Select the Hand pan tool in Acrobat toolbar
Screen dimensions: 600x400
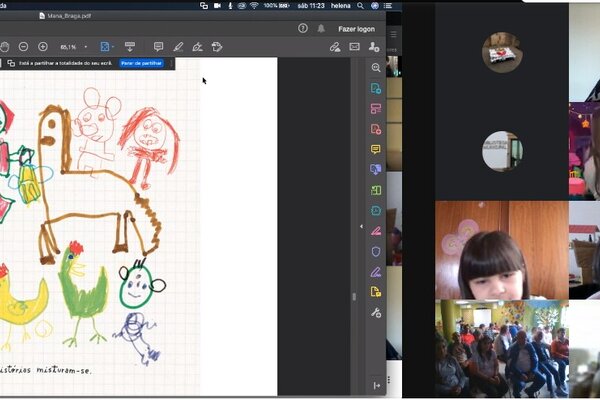coord(5,47)
